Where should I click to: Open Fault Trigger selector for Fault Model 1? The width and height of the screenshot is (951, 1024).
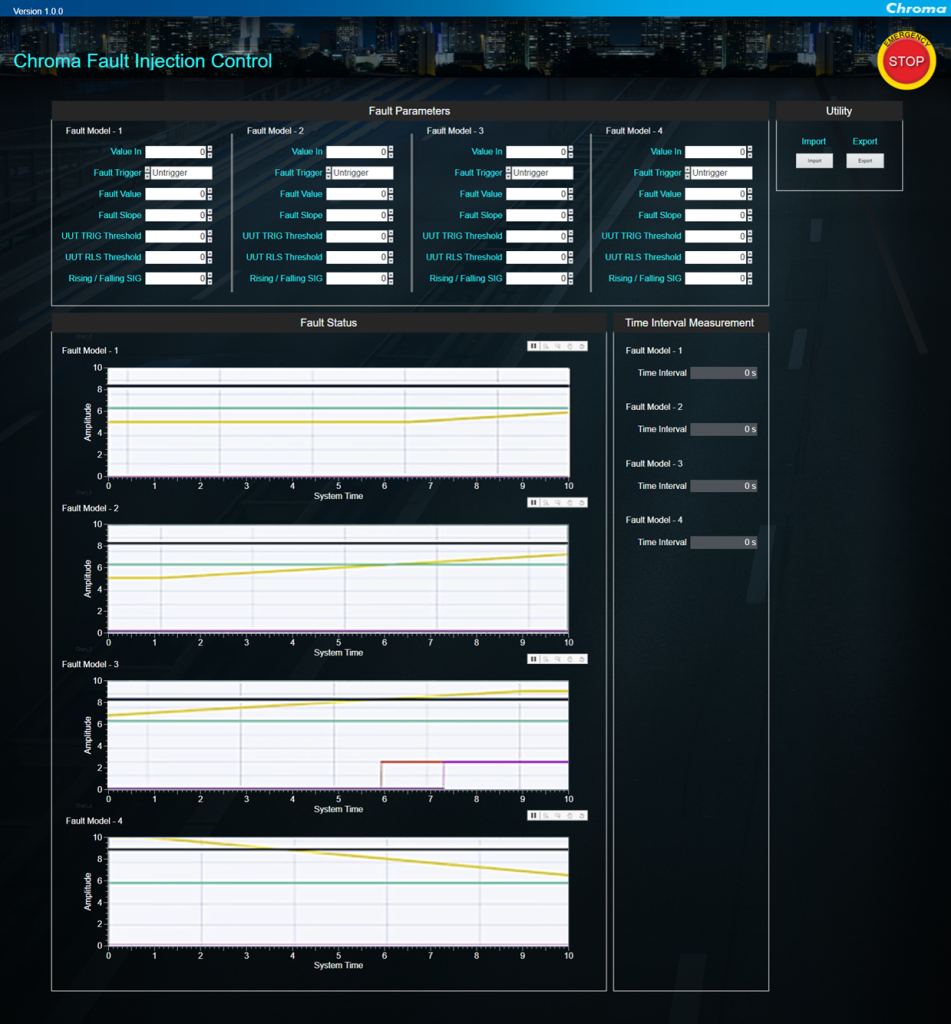click(x=181, y=173)
